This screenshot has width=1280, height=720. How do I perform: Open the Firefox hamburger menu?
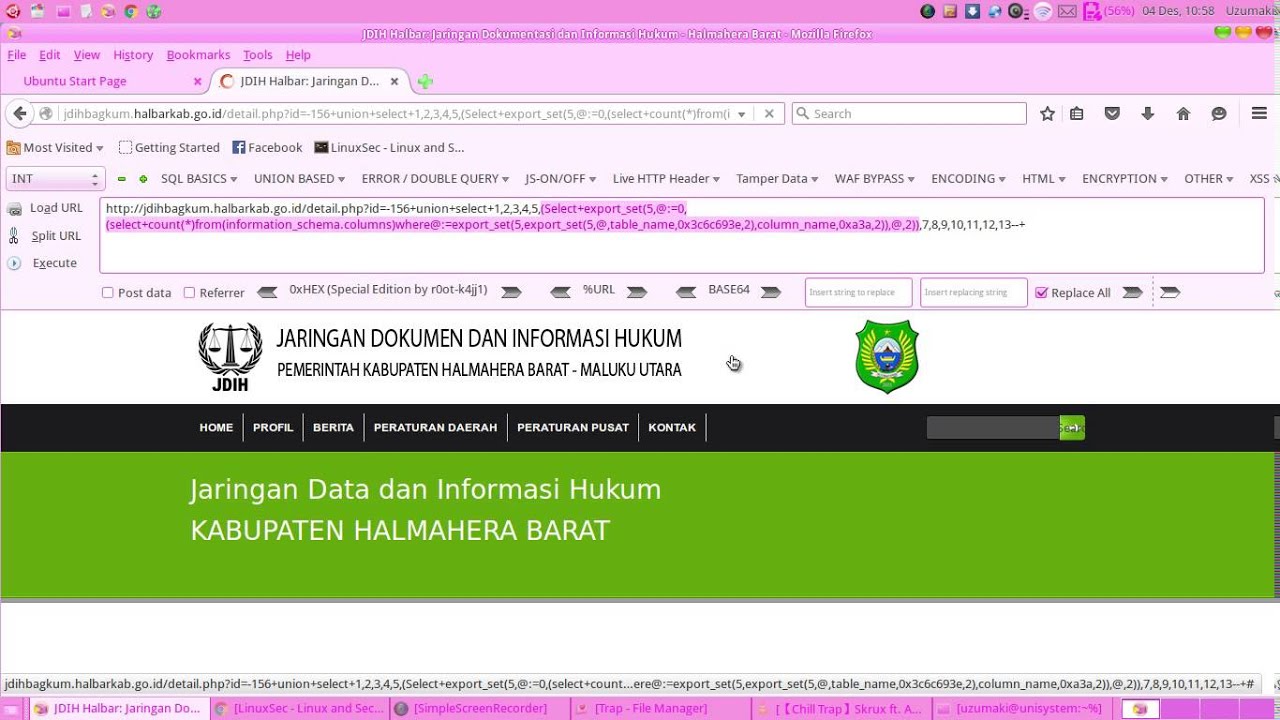[x=1259, y=114]
